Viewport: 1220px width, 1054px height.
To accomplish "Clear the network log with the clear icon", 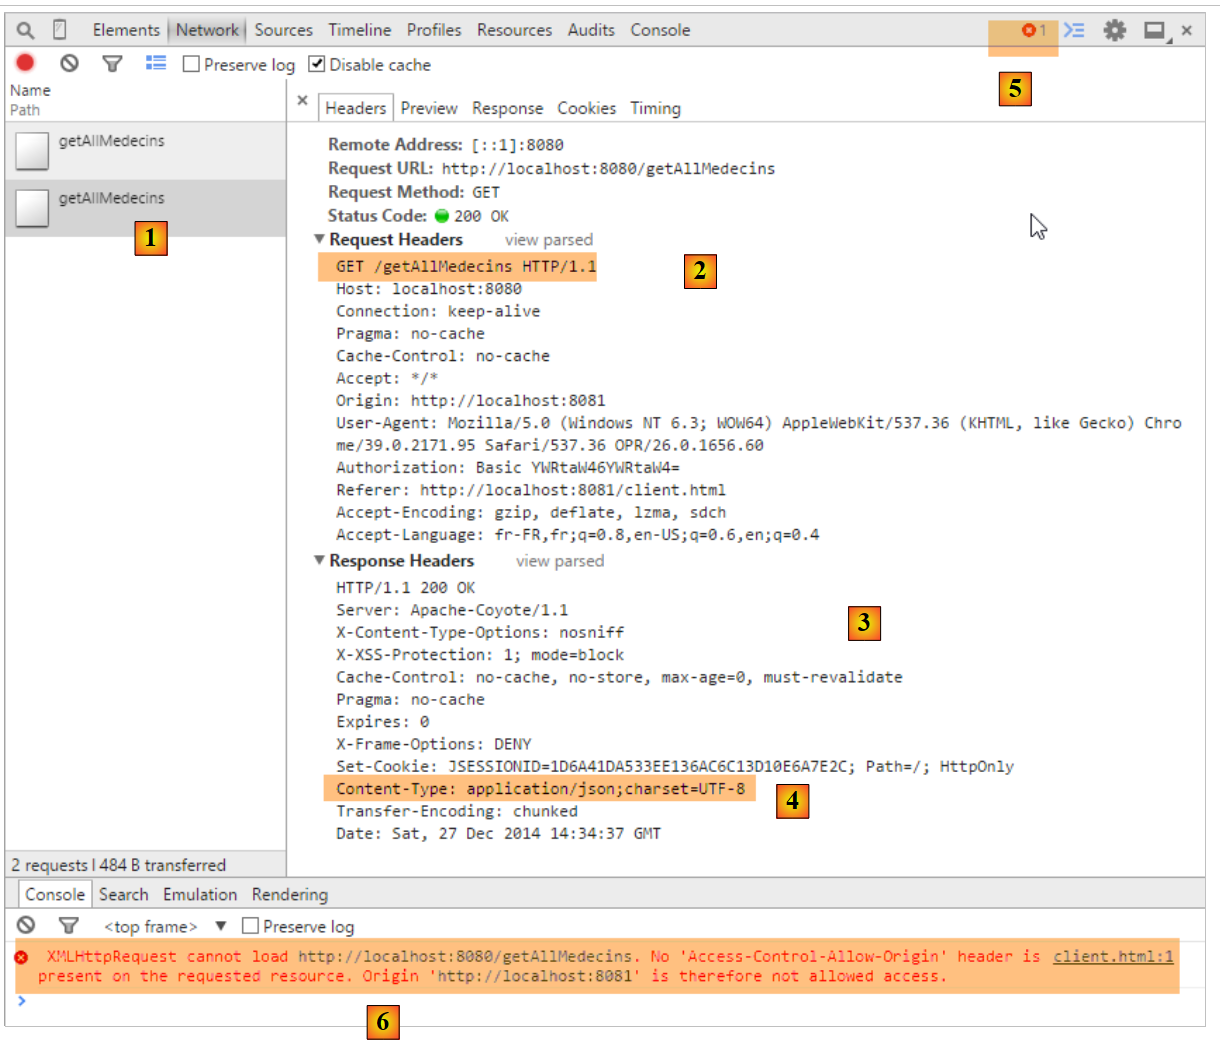I will coord(69,63).
